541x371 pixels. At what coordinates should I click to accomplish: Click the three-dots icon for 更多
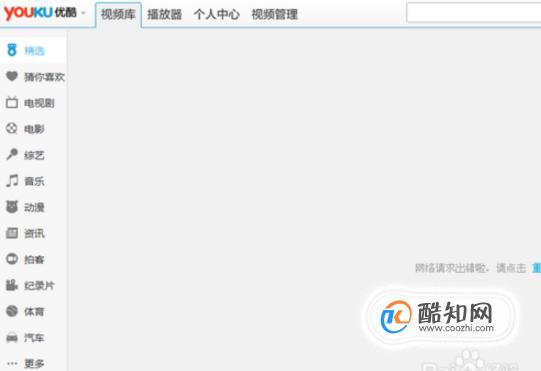pyautogui.click(x=12, y=363)
